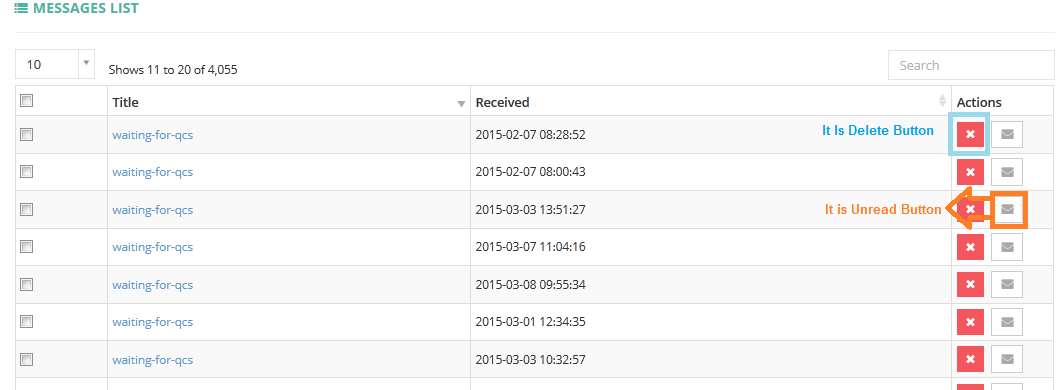
Task: Click envelope icon for 2015-03-03 10:32:57 message
Action: tap(1007, 358)
